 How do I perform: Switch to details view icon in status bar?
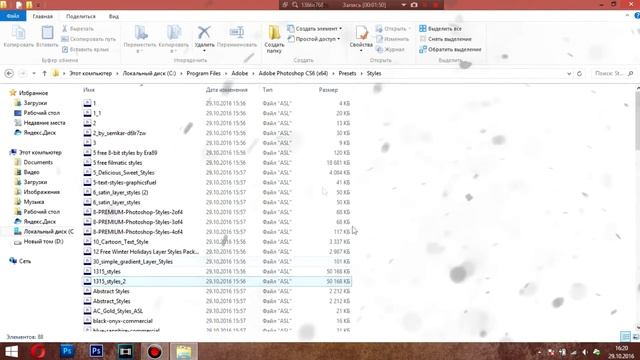click(625, 336)
